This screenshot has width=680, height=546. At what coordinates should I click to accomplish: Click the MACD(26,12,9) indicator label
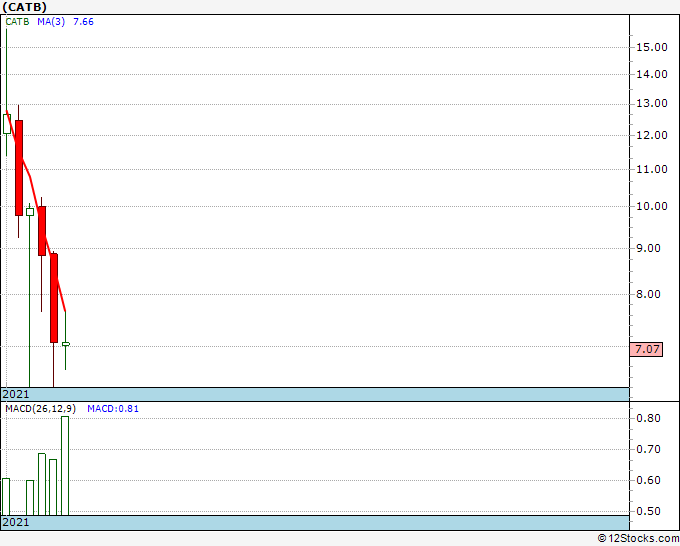40,409
